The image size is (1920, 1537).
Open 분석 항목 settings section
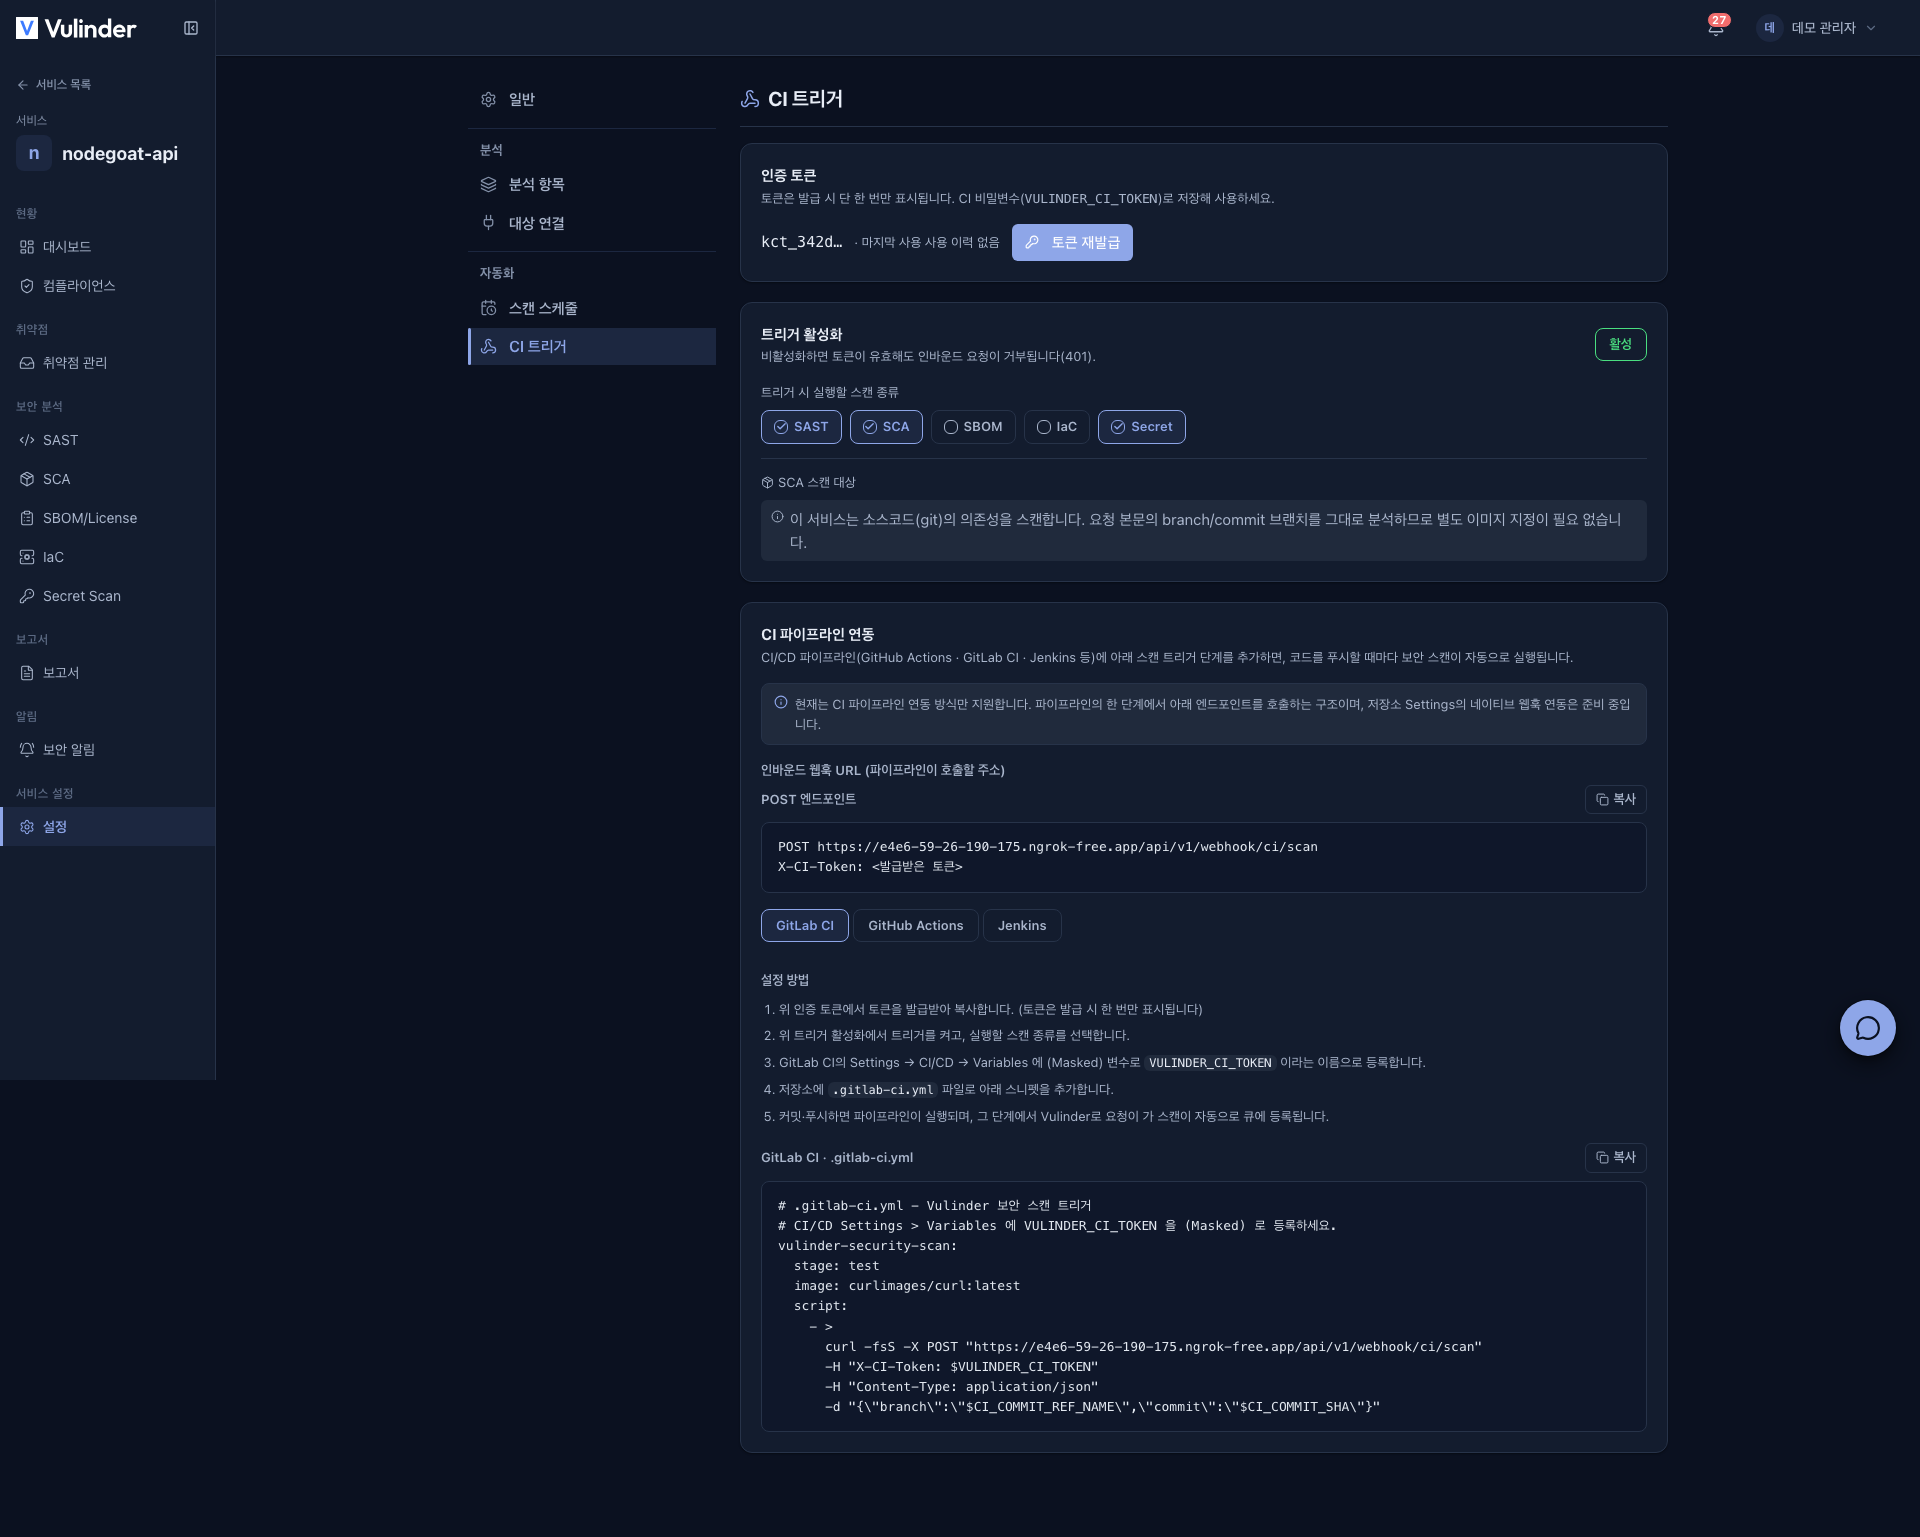(x=592, y=184)
